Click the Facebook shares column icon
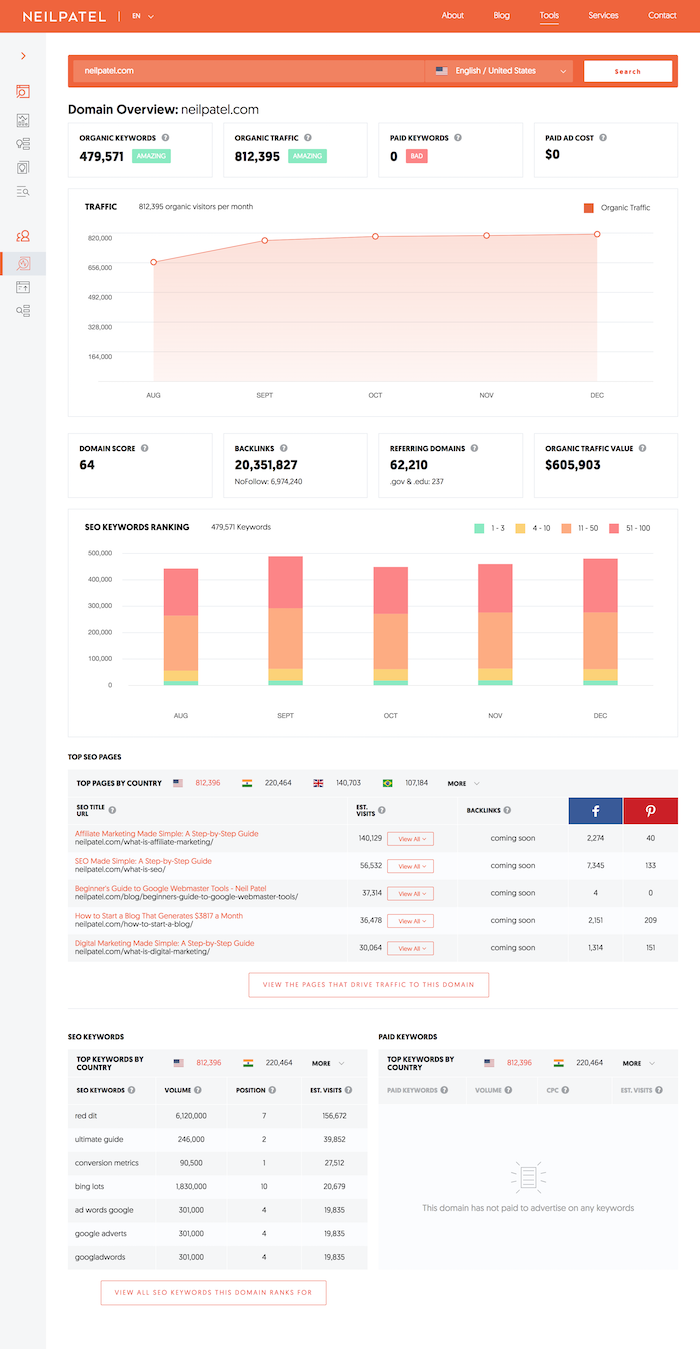This screenshot has width=700, height=1349. tap(596, 810)
